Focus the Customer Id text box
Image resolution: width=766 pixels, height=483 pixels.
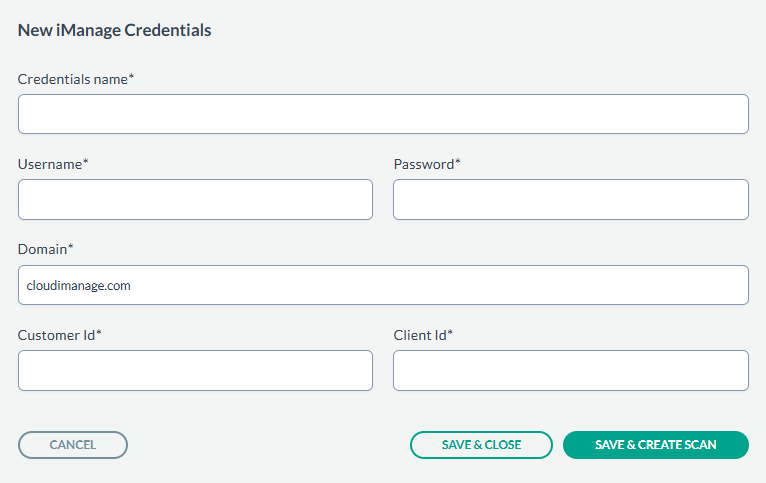[x=195, y=370]
